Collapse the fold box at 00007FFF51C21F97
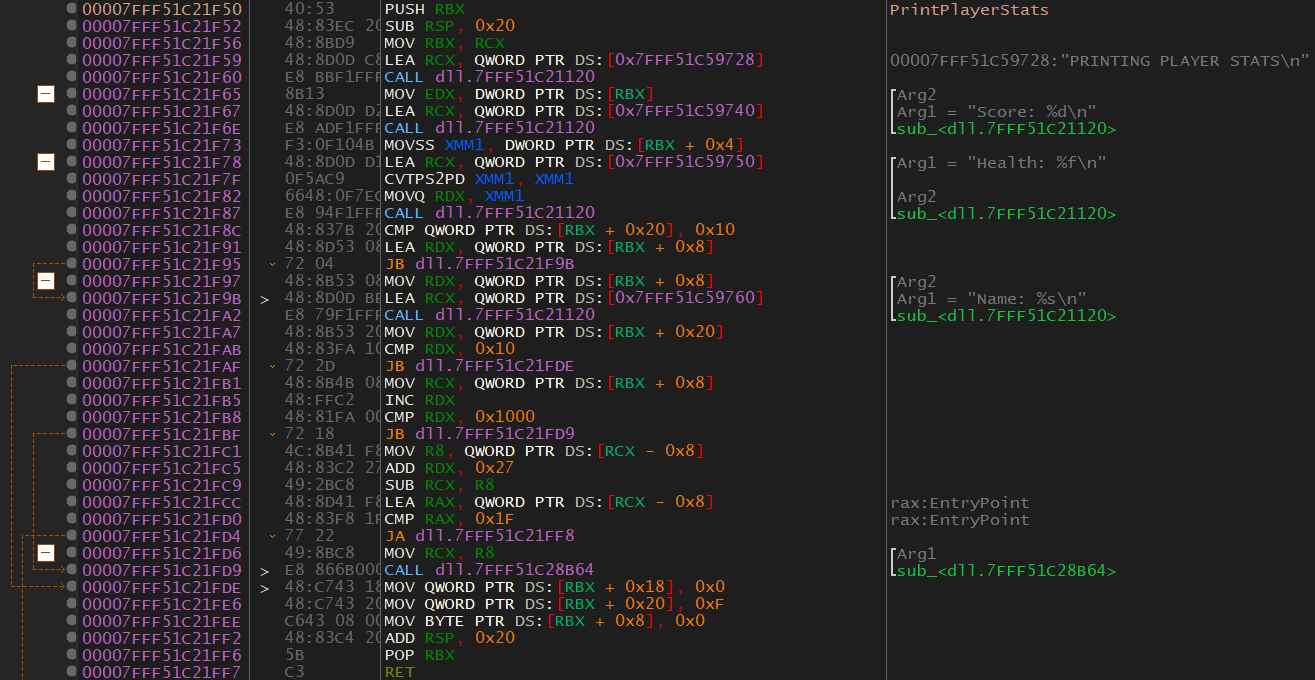 (45, 281)
